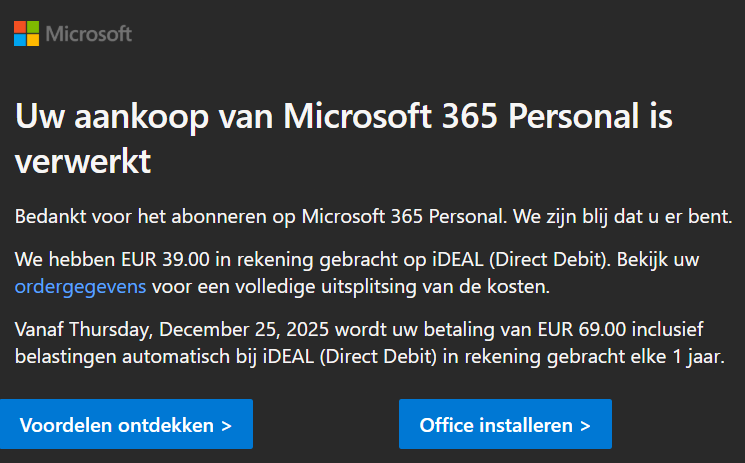Click the red square of the Microsoft logo
This screenshot has width=745, height=463.
click(20, 27)
